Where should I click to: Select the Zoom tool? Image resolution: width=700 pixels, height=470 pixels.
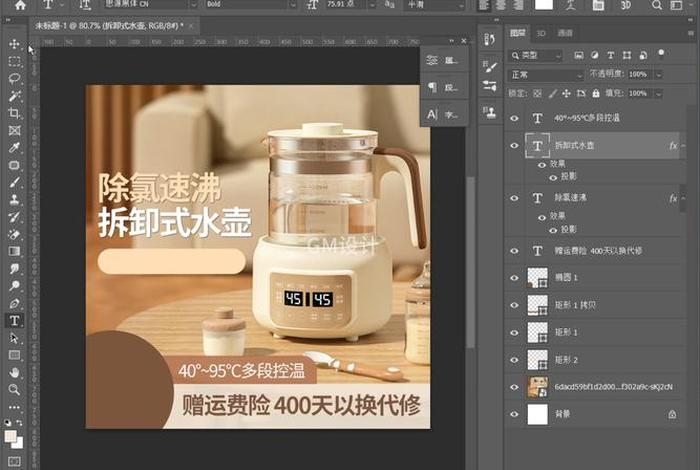[x=15, y=389]
